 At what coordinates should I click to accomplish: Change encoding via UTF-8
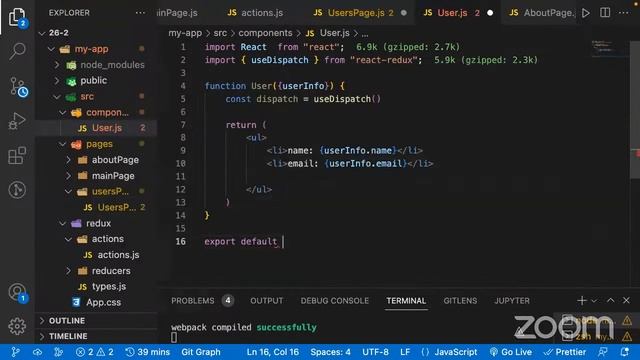(376, 352)
